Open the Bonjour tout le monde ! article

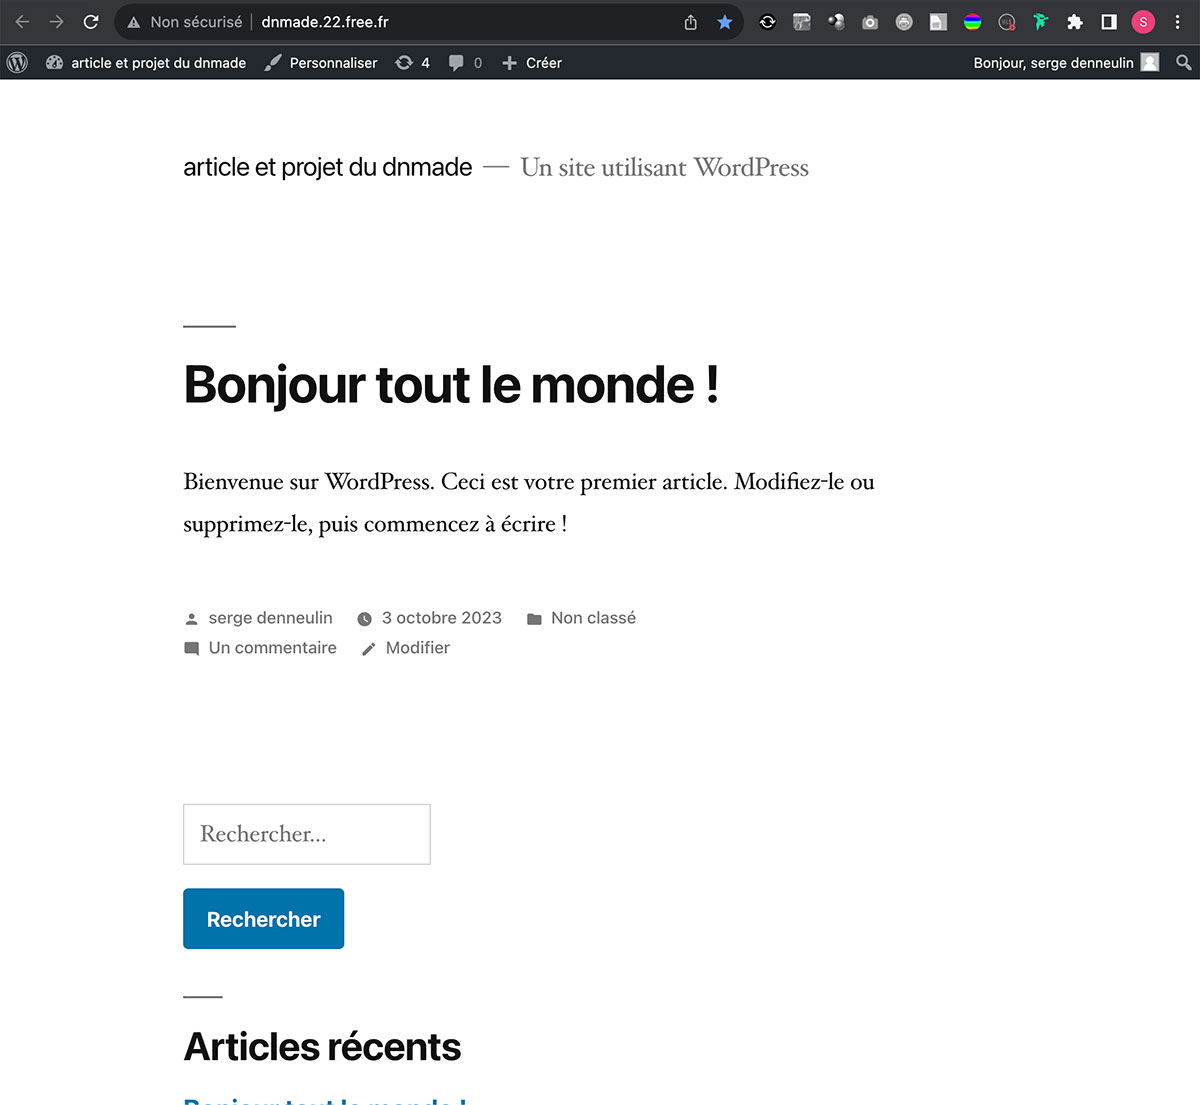(x=451, y=385)
